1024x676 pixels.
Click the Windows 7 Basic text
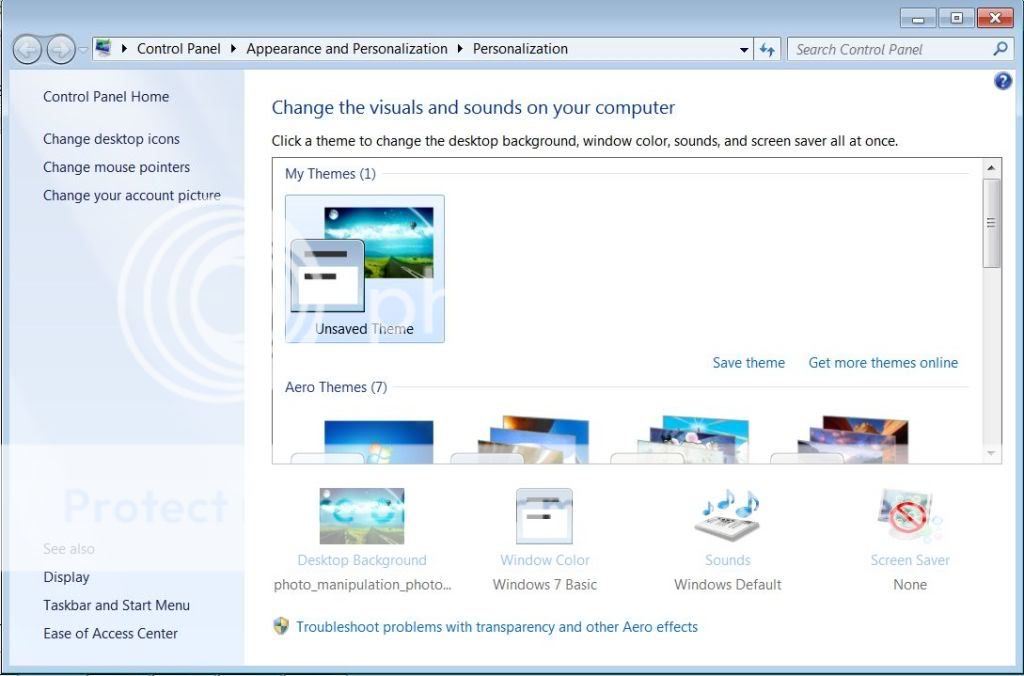coord(545,585)
